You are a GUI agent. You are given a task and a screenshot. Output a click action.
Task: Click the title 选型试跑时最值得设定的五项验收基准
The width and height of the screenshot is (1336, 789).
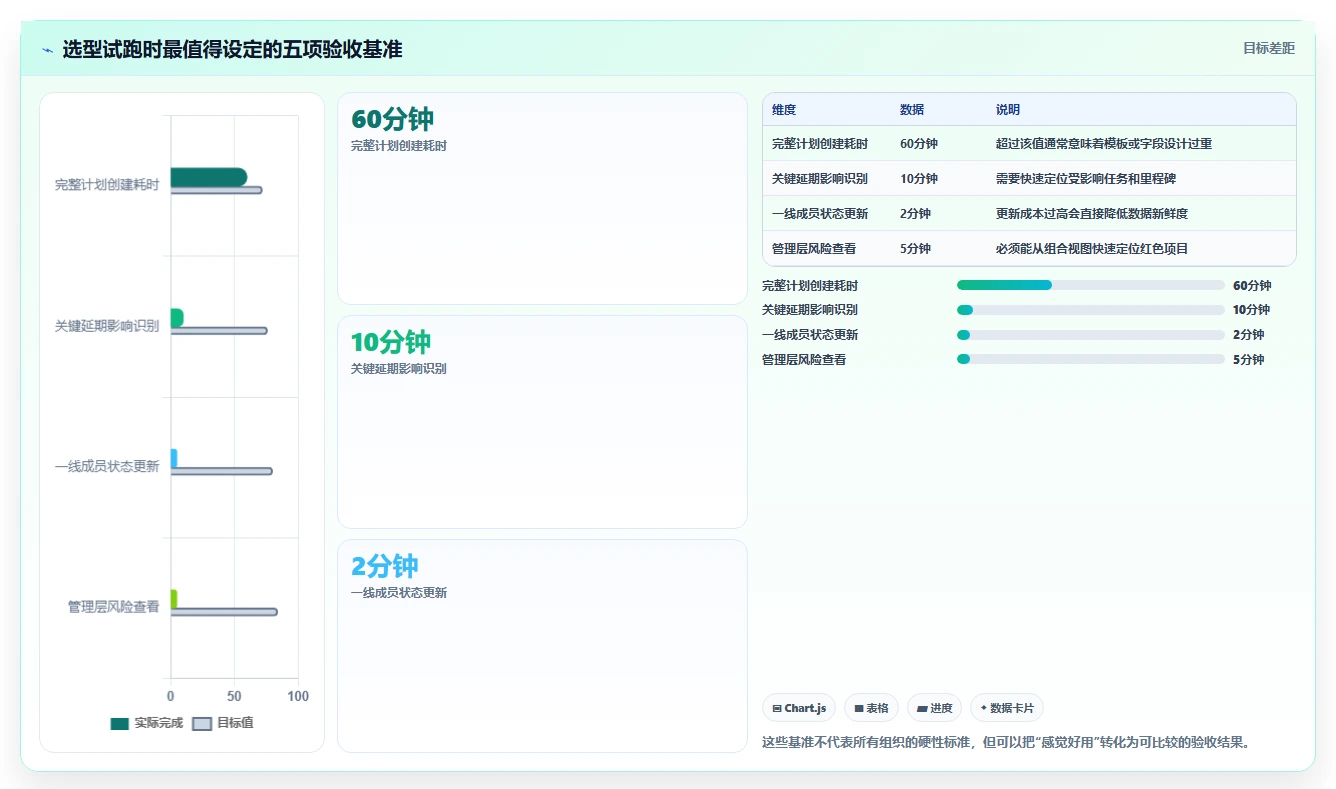coord(232,49)
